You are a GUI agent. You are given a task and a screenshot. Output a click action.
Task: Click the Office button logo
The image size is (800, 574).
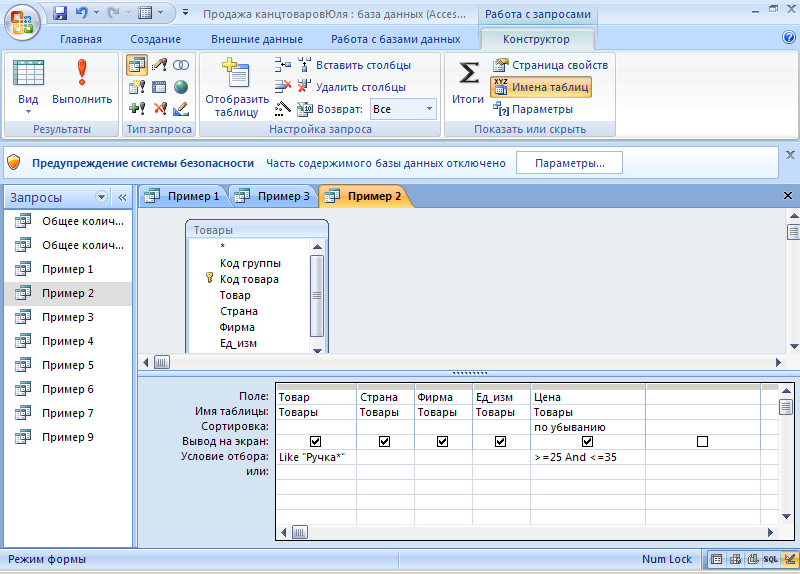(x=21, y=21)
